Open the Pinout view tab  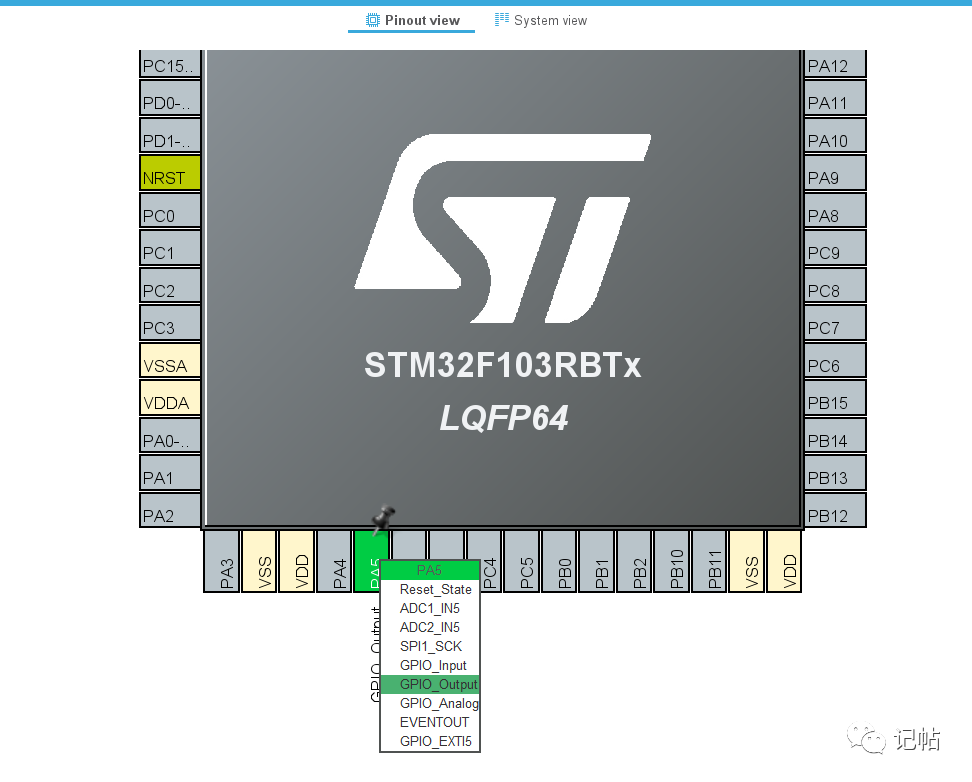click(412, 20)
